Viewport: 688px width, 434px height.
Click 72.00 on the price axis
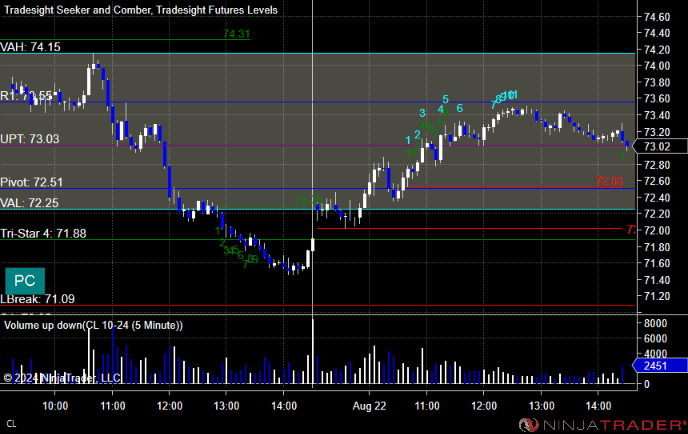[x=657, y=230]
